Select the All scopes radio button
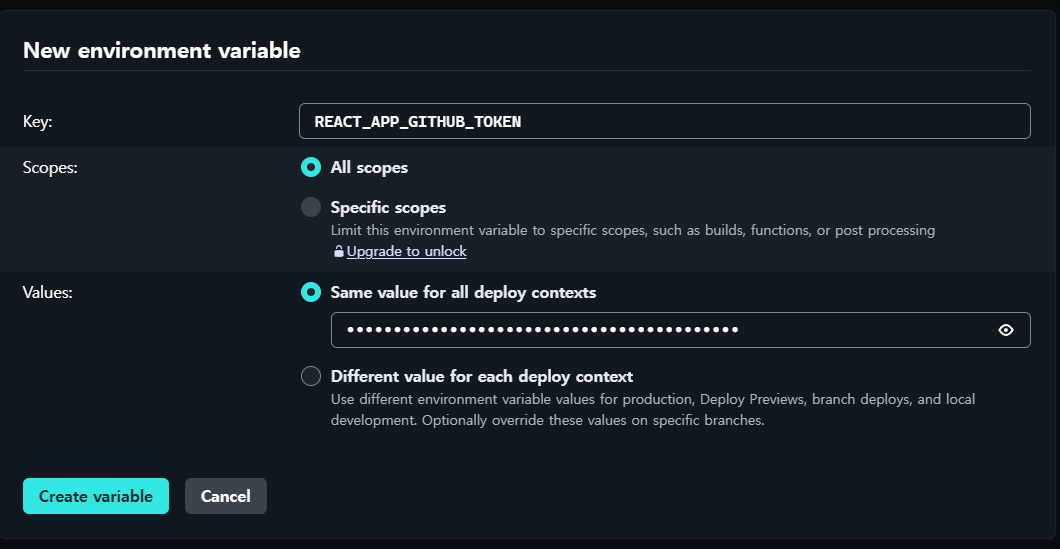 pyautogui.click(x=311, y=168)
